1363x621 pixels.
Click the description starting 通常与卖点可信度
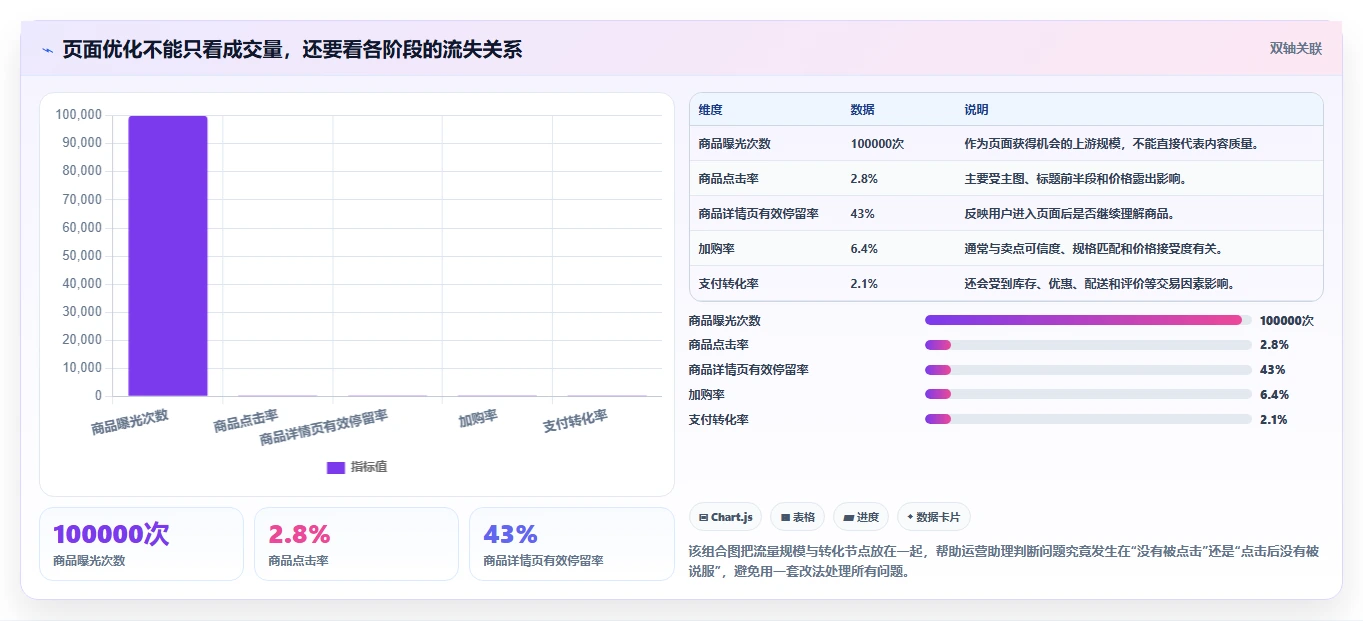[1093, 249]
